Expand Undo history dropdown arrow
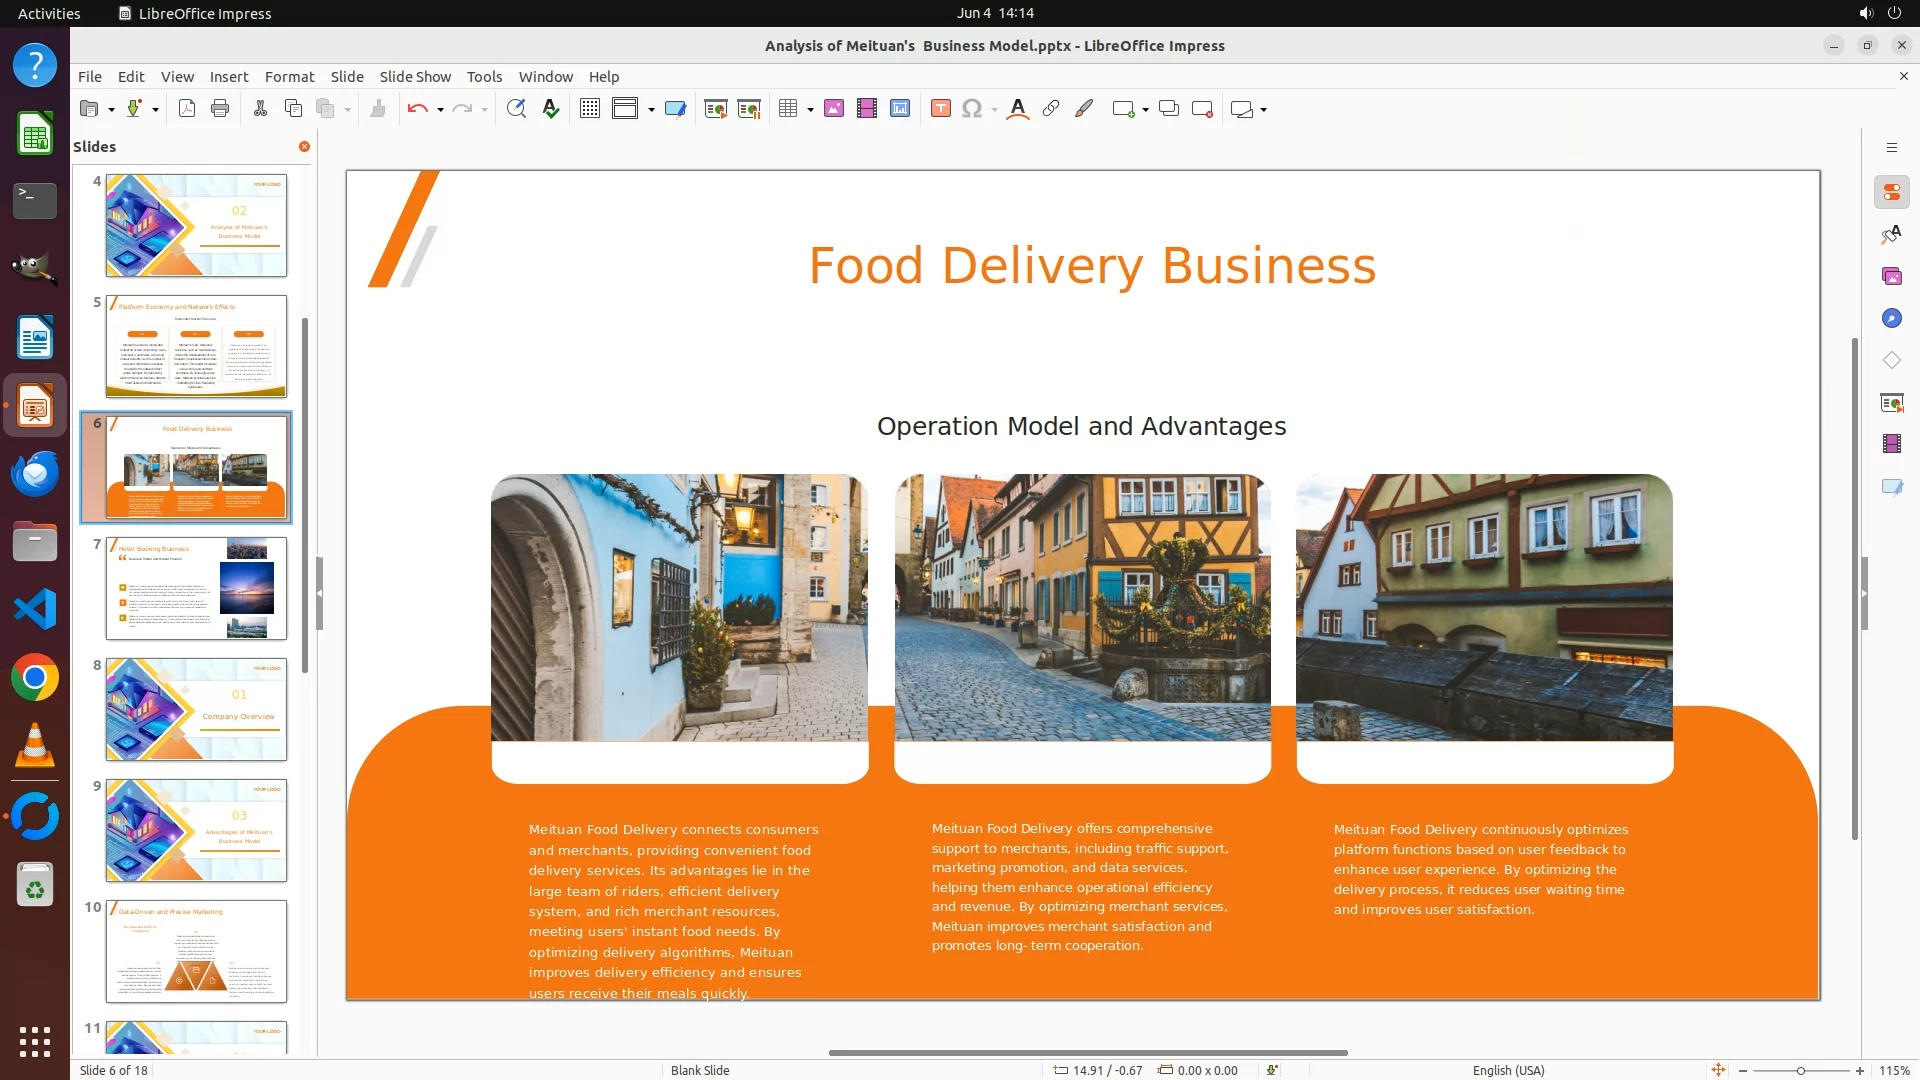1920x1080 pixels. (x=440, y=110)
